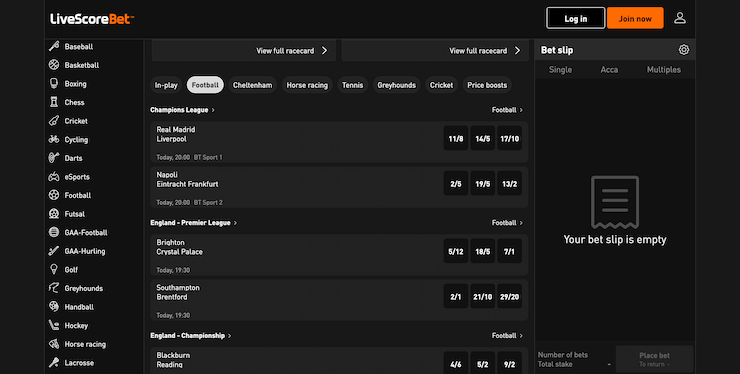Screen dimensions: 740x374
Task: Click the Cricket bat icon in sidebar
Action: click(54, 120)
